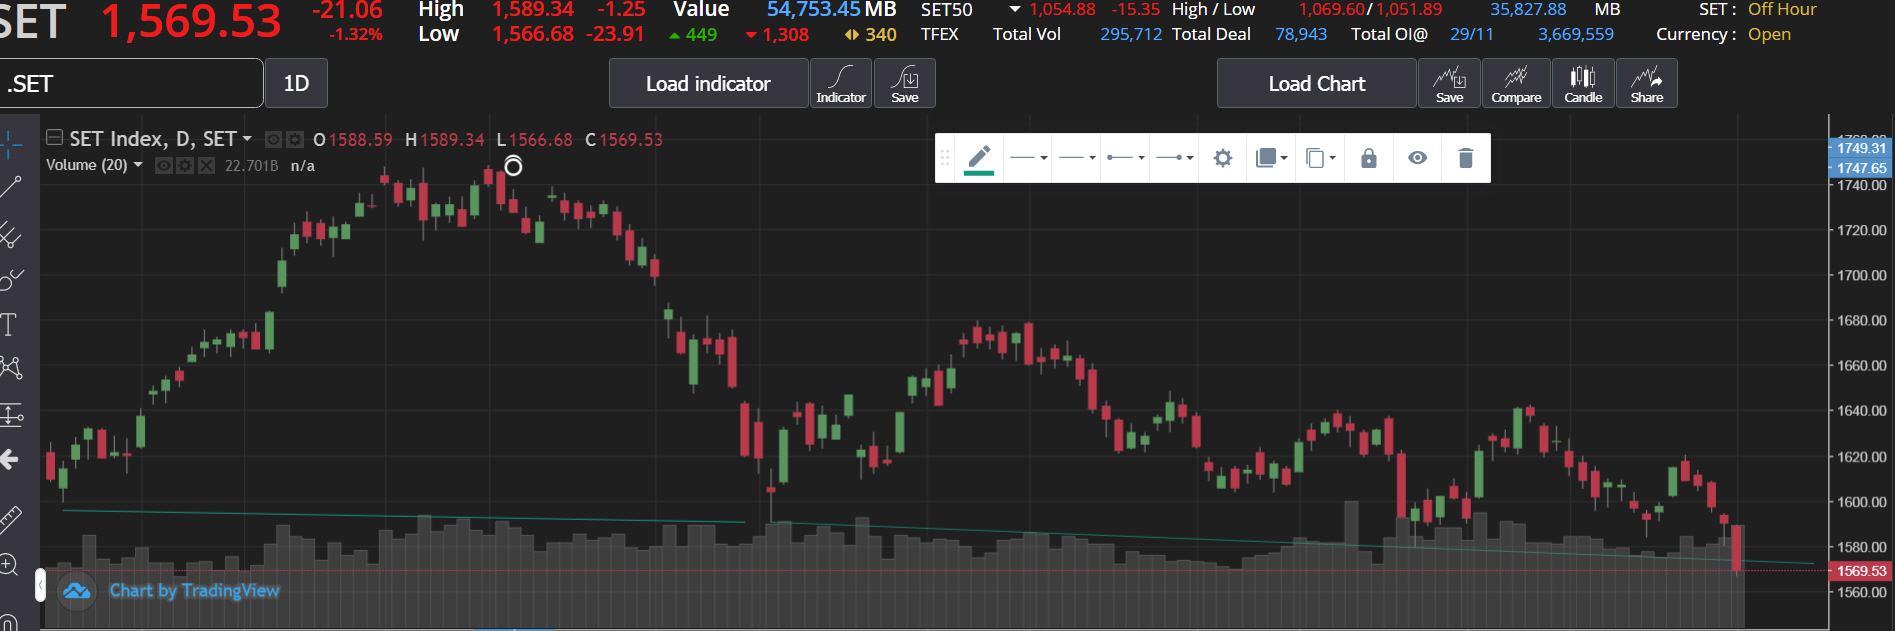
Task: Select the zoom in tool
Action: (x=9, y=565)
